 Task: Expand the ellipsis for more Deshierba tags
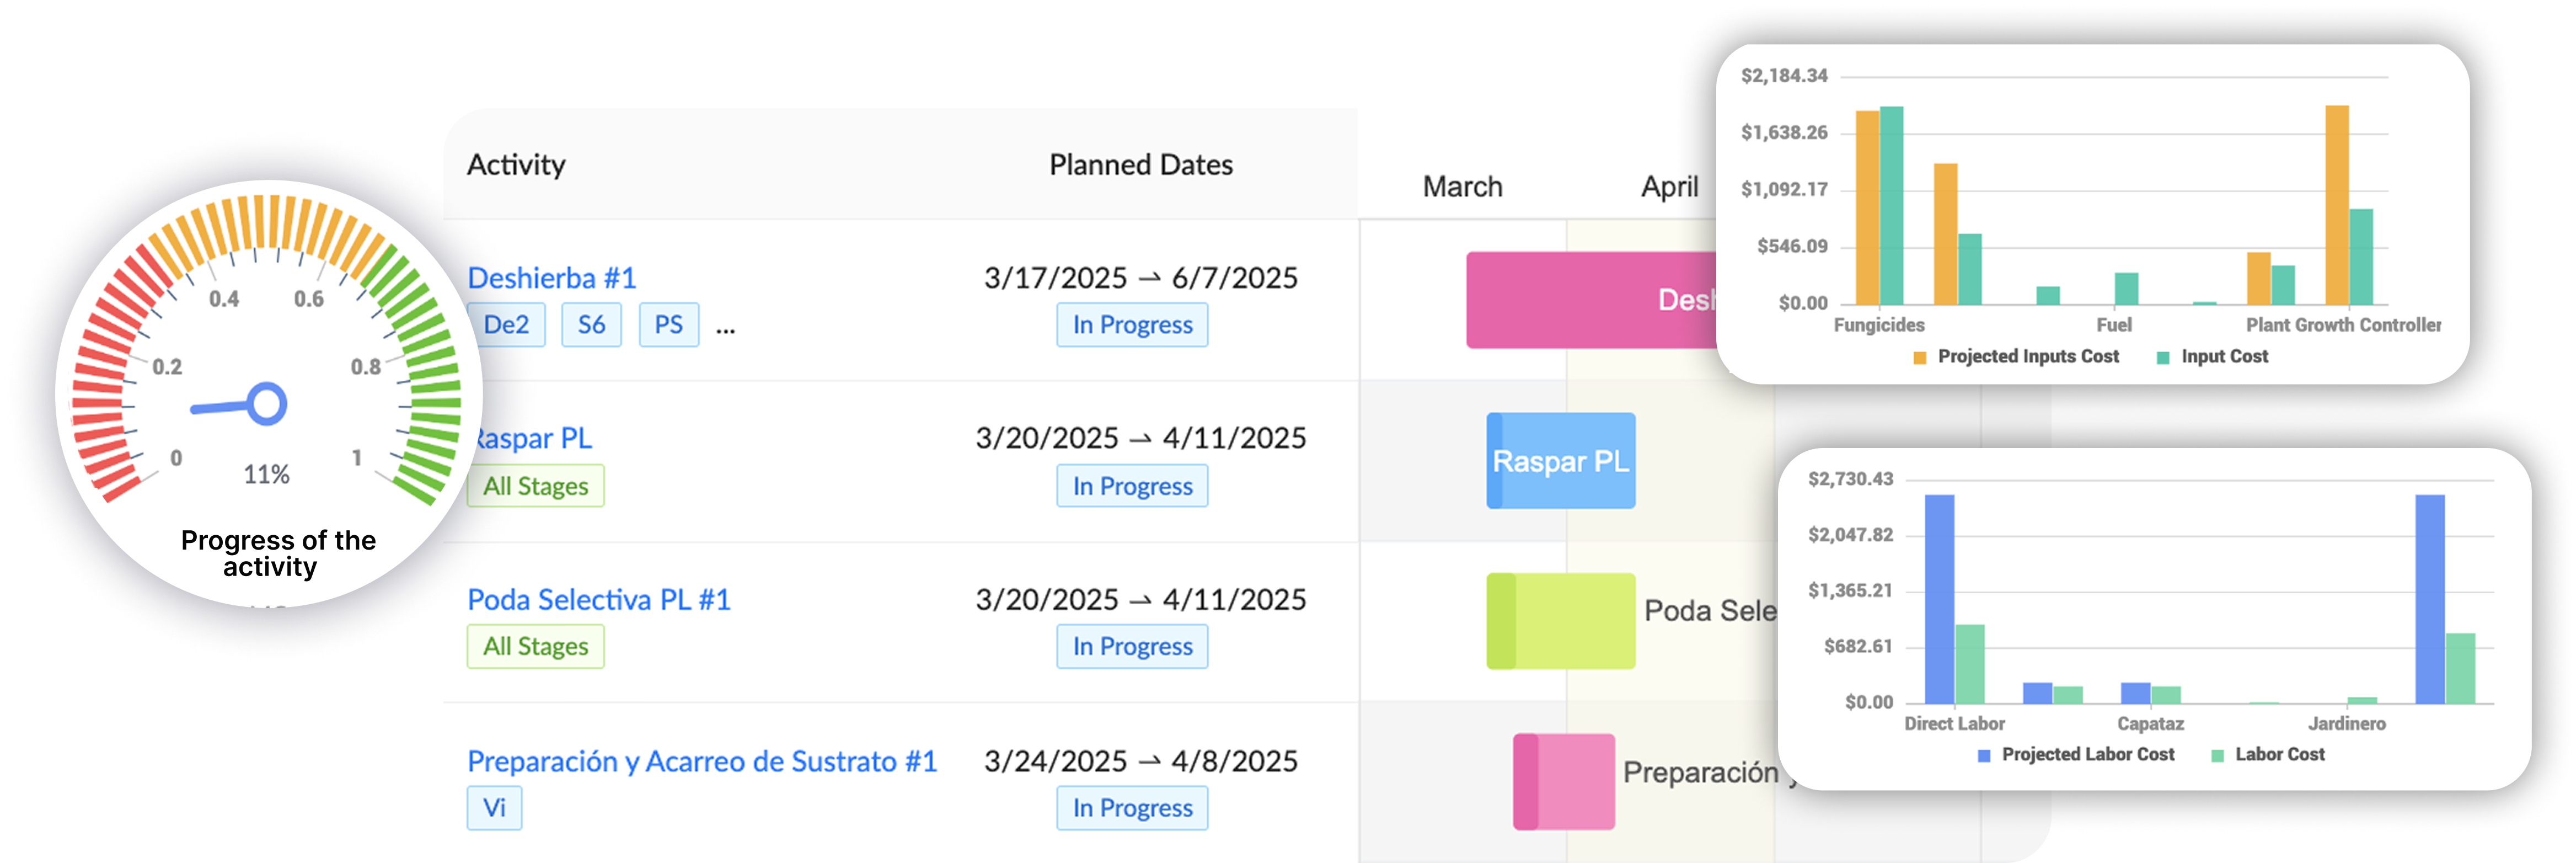coord(726,327)
